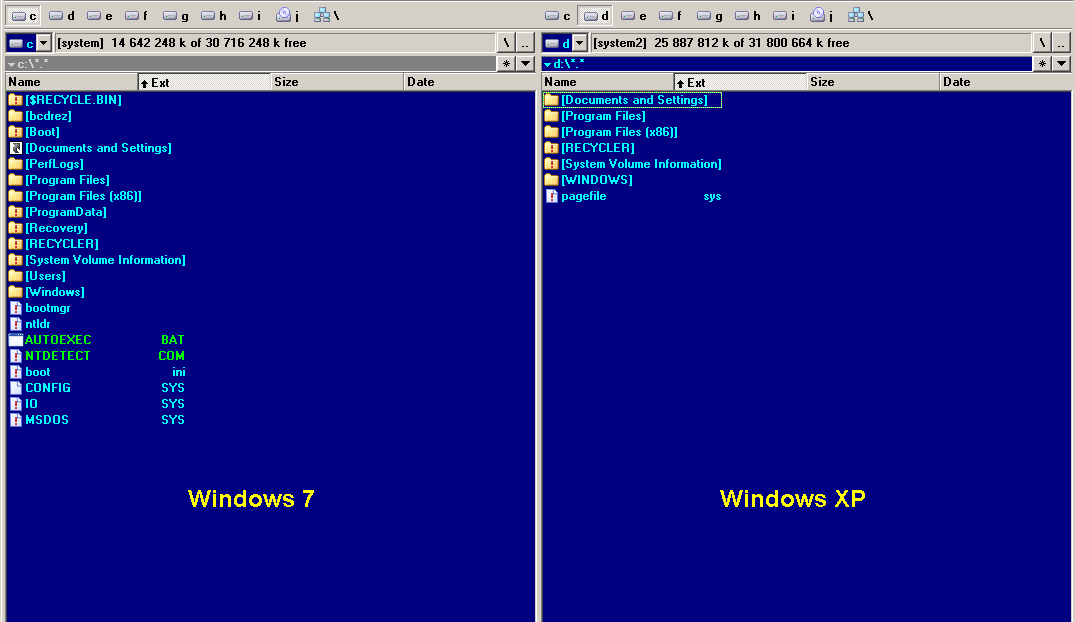Image resolution: width=1075 pixels, height=622 pixels.
Task: Select drive i in right panel drive bar
Action: point(784,15)
